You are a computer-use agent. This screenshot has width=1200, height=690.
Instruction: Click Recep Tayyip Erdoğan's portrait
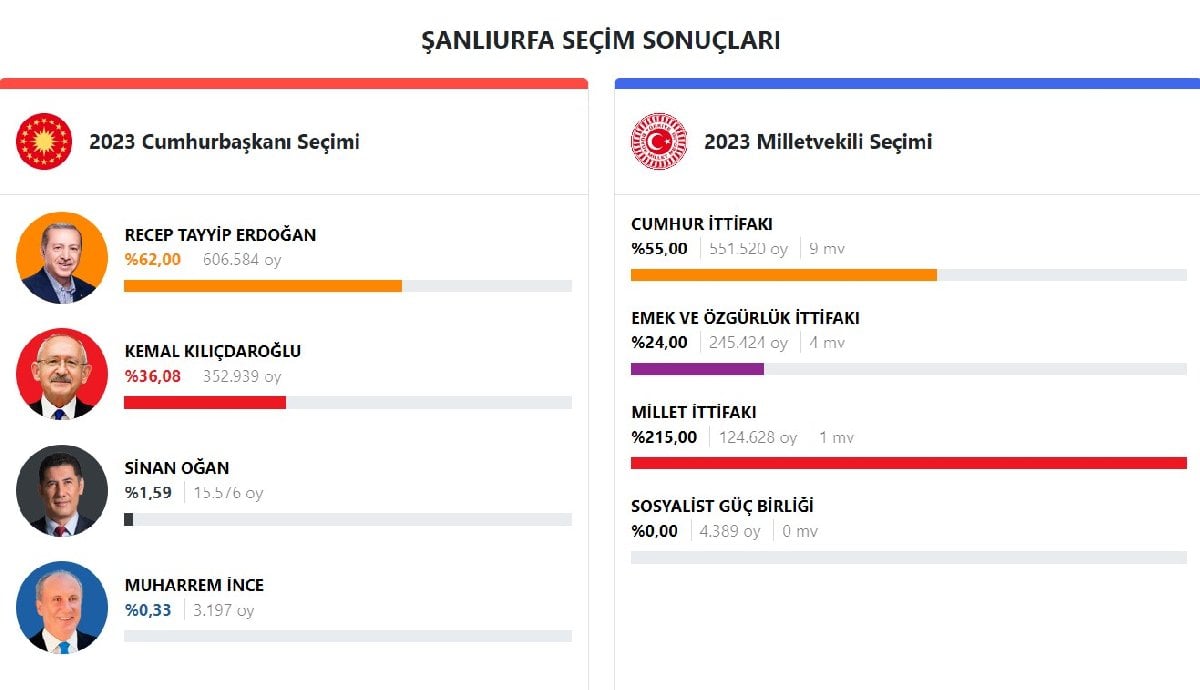tap(62, 258)
